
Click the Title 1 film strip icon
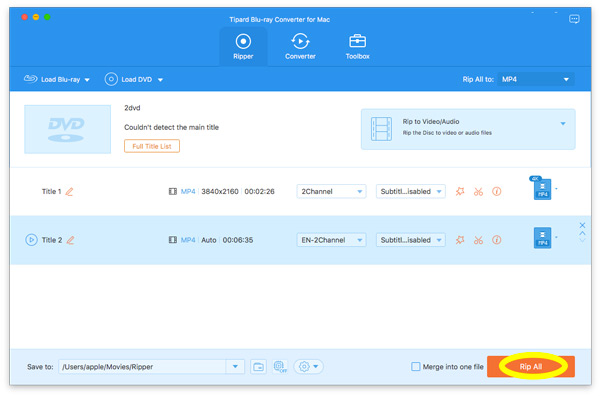173,191
